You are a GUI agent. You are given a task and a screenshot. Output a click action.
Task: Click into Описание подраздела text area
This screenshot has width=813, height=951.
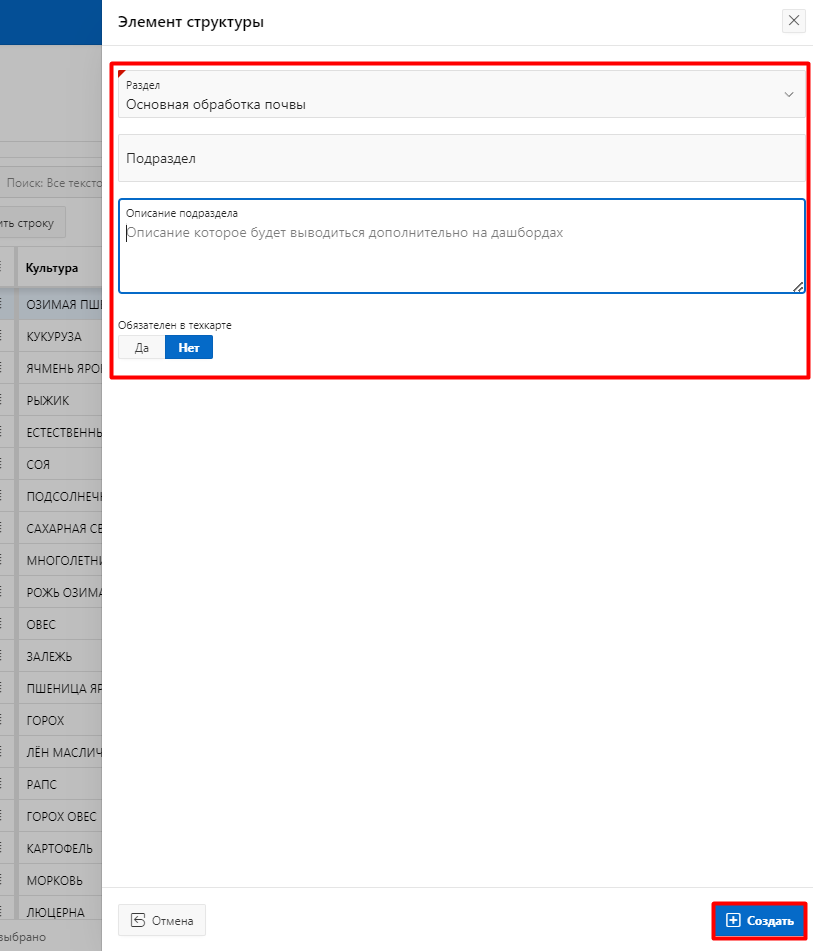pyautogui.click(x=461, y=255)
